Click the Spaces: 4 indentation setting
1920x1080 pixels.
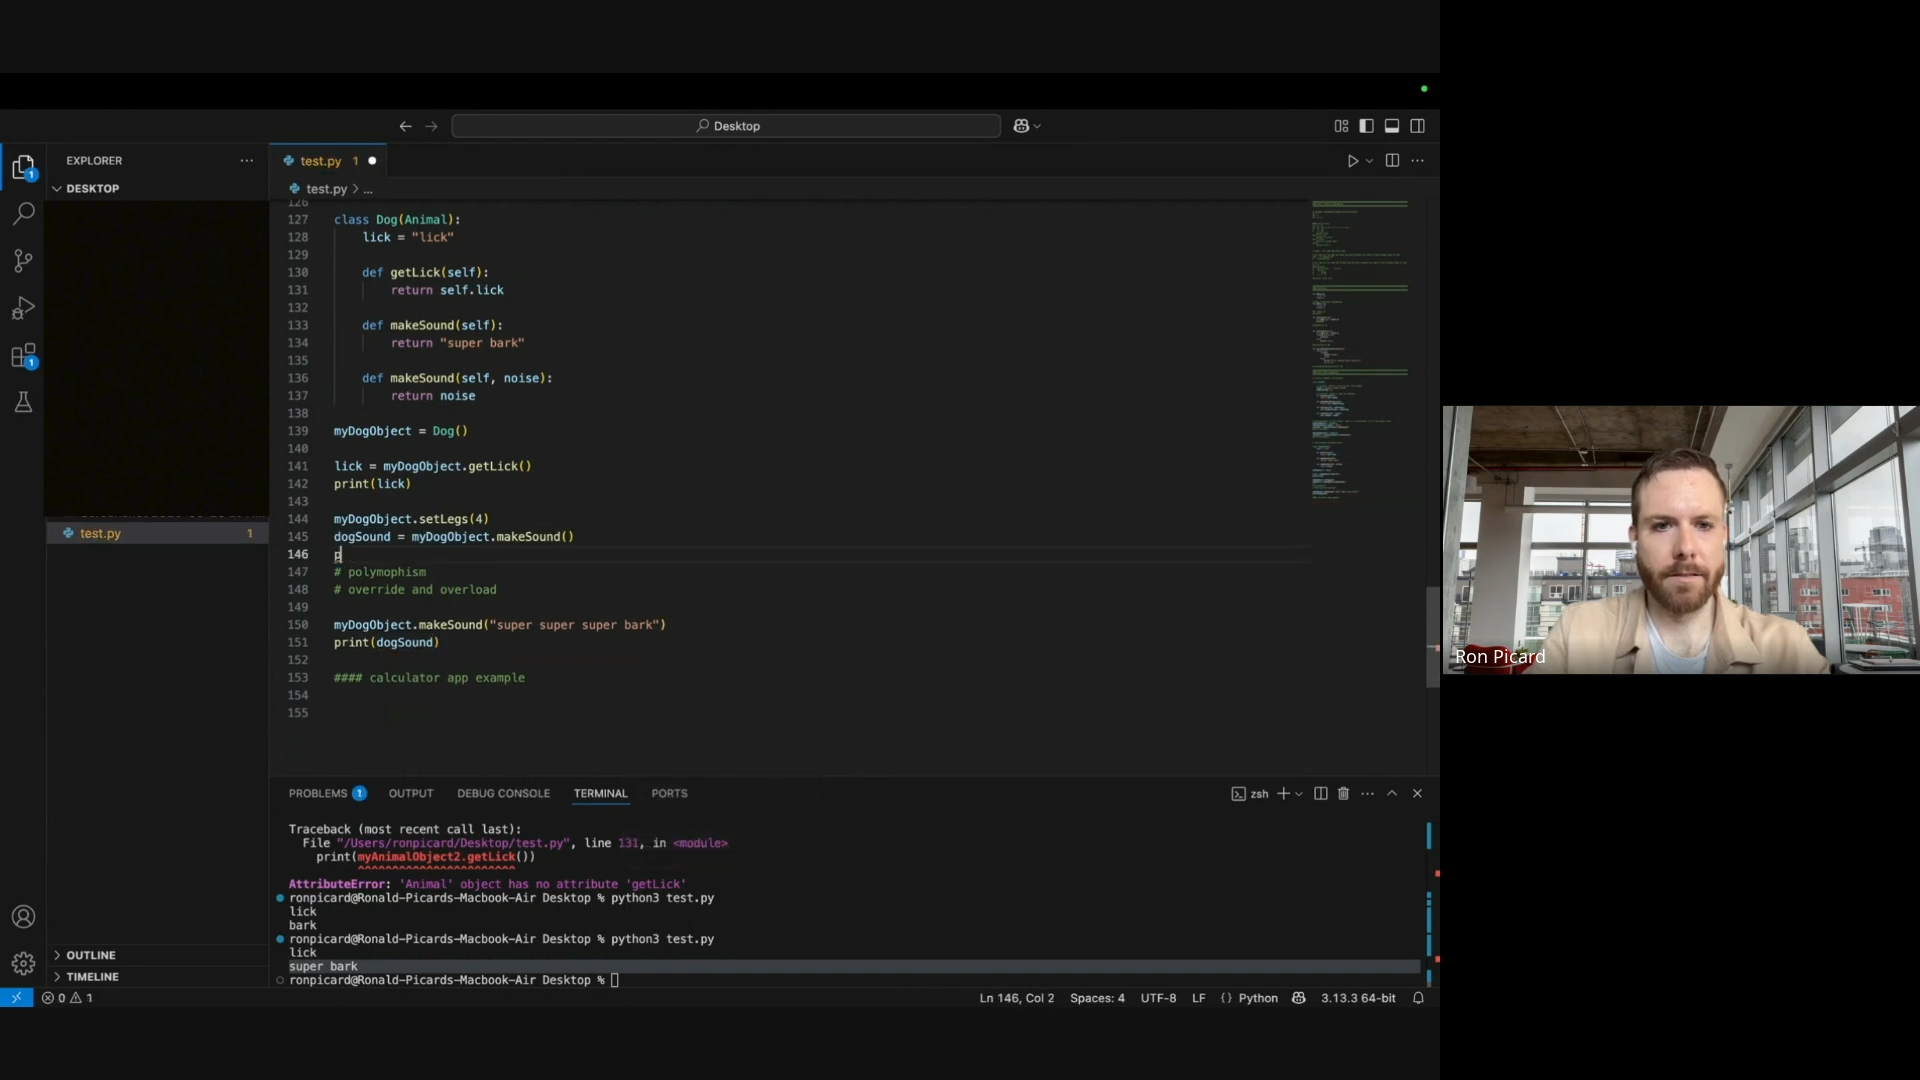(x=1097, y=998)
